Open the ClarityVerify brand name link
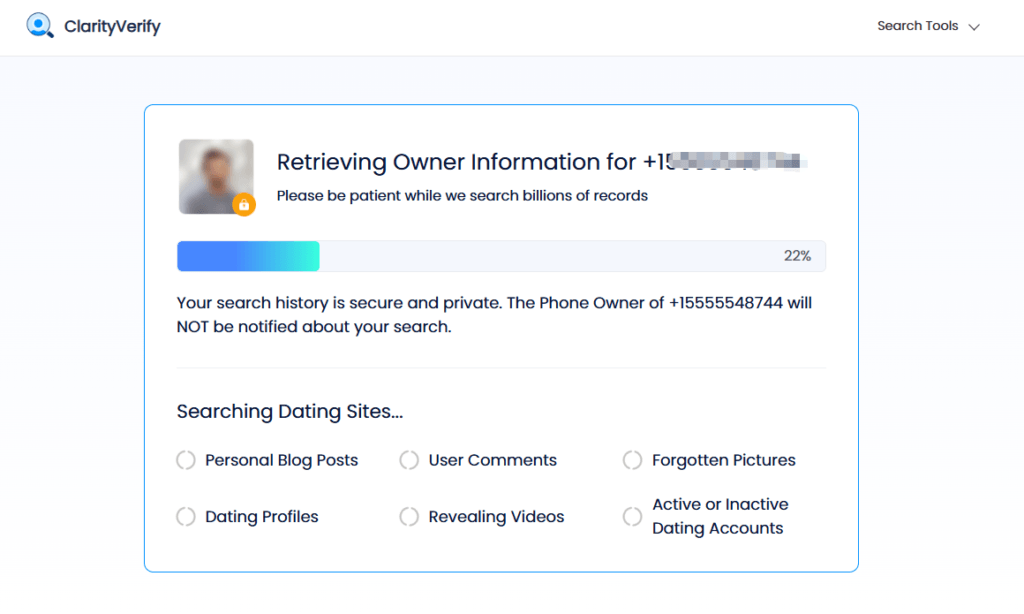Screen dimensions: 1024x614 tap(112, 26)
